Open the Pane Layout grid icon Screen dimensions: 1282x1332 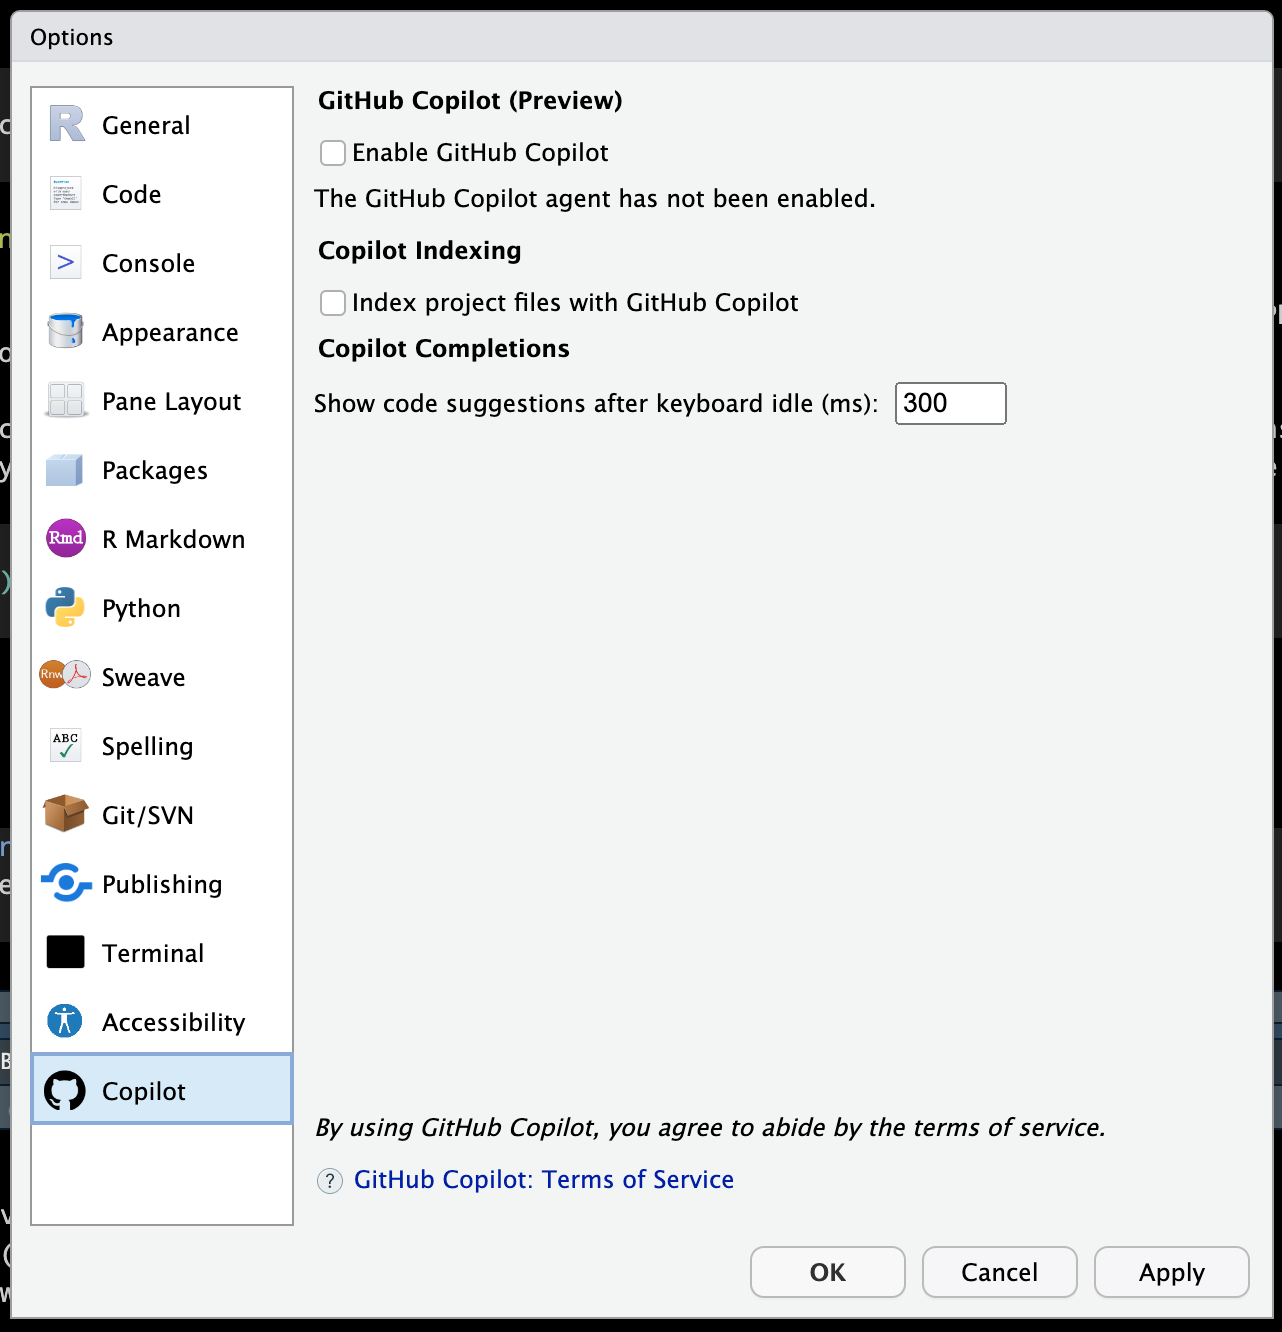(x=64, y=400)
